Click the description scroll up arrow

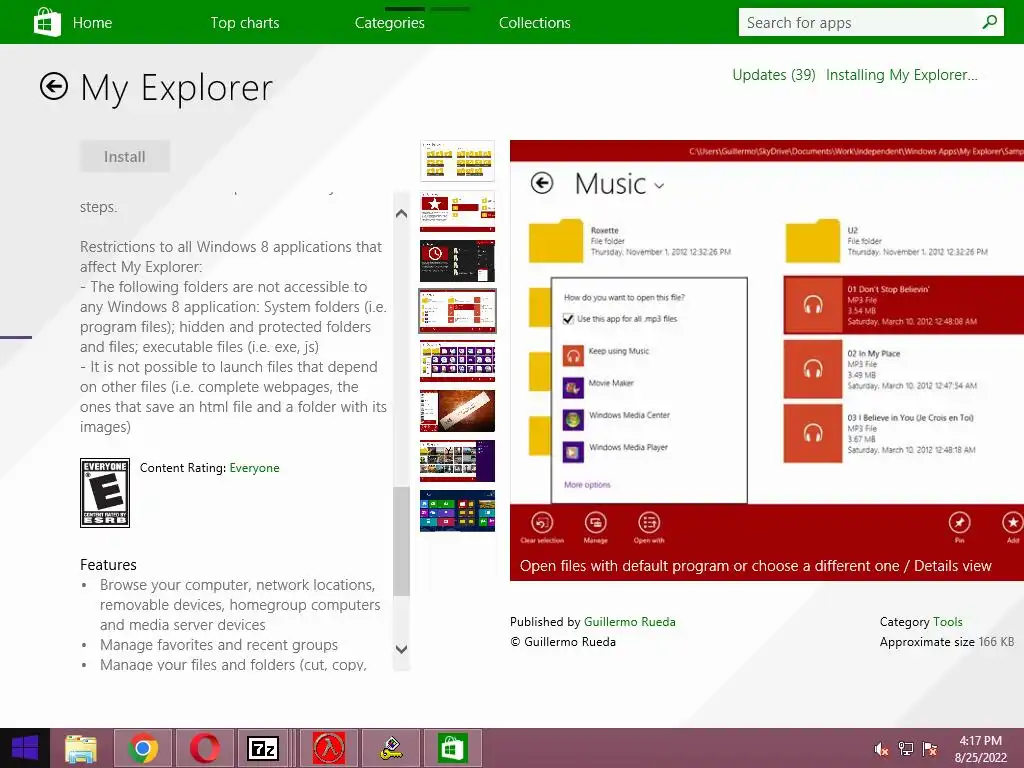(x=401, y=214)
